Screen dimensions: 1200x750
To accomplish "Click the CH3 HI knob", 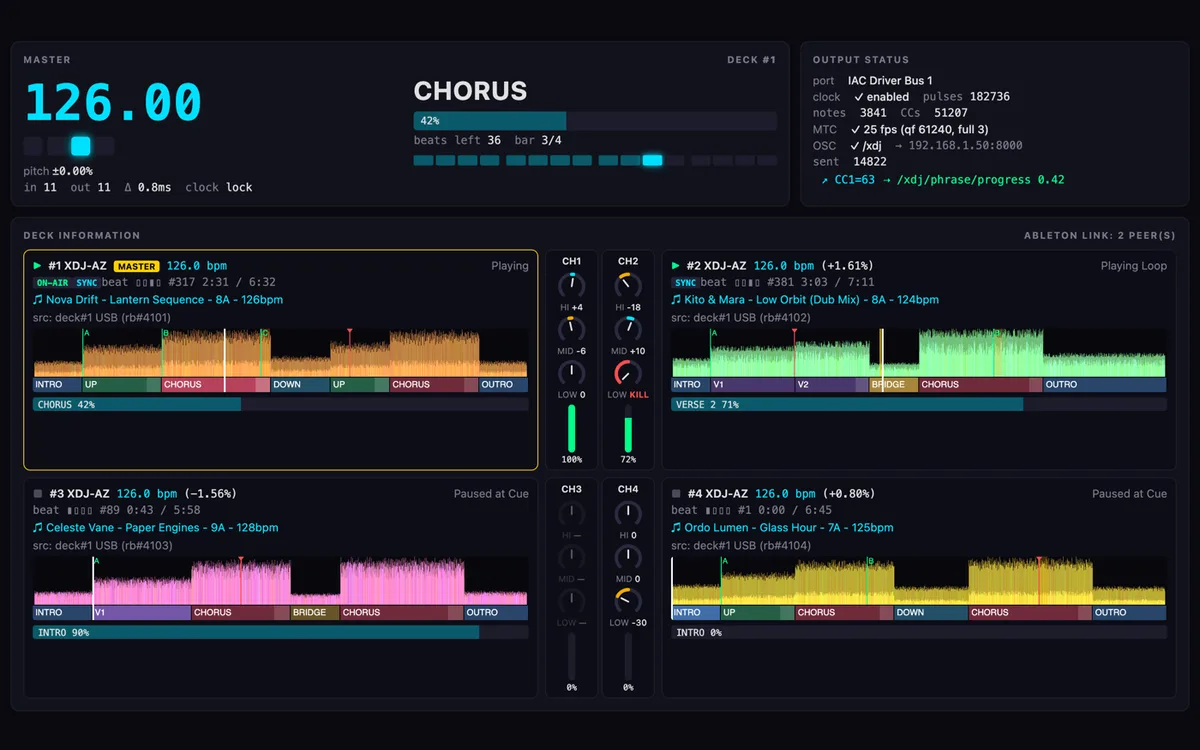I will point(572,514).
